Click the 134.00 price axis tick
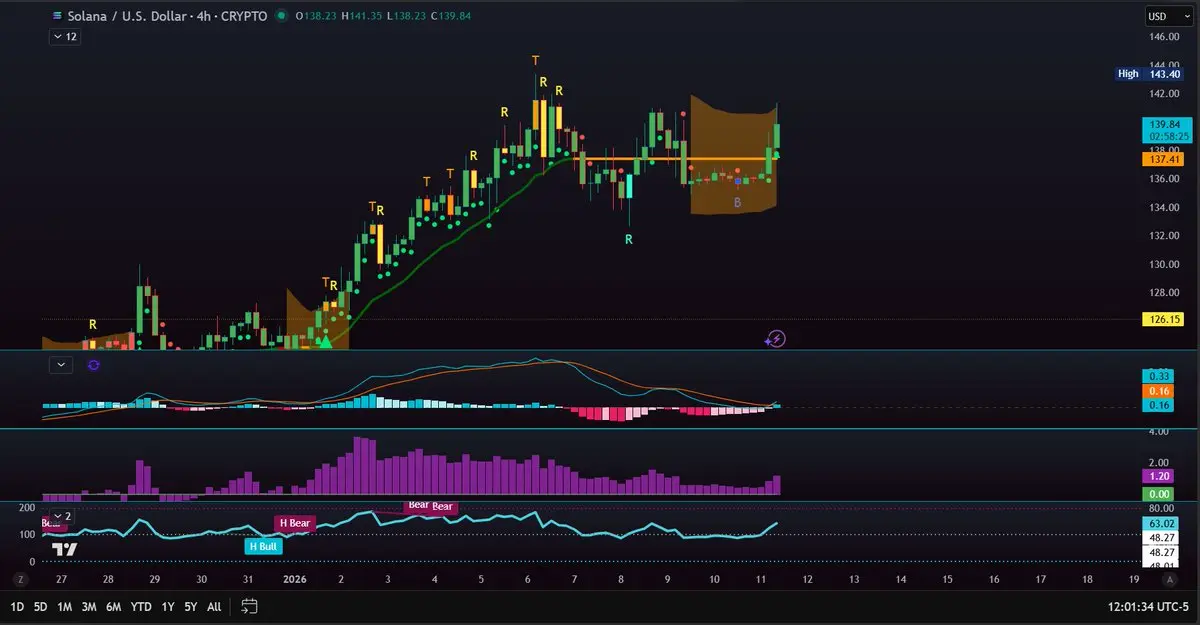 (x=1165, y=207)
